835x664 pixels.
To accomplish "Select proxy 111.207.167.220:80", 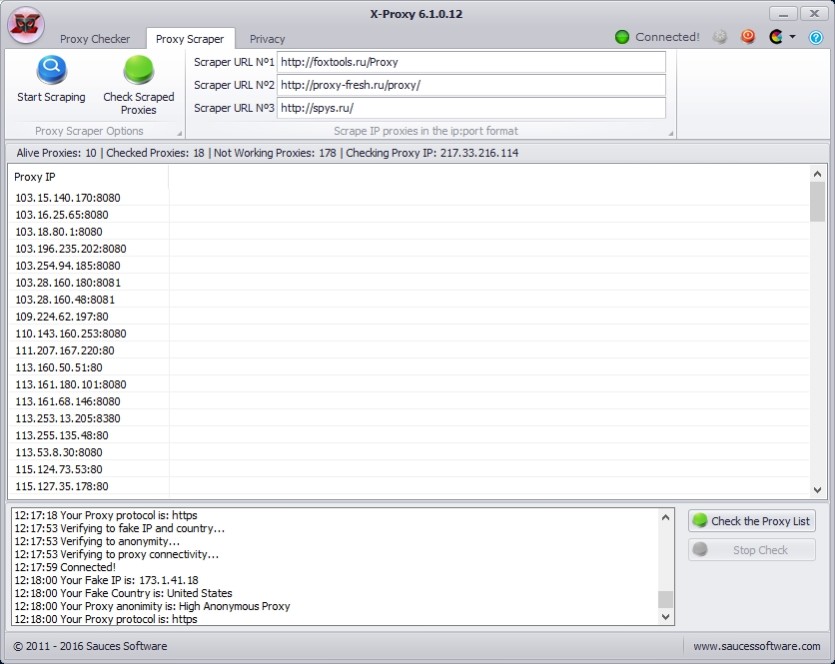I will pos(65,350).
